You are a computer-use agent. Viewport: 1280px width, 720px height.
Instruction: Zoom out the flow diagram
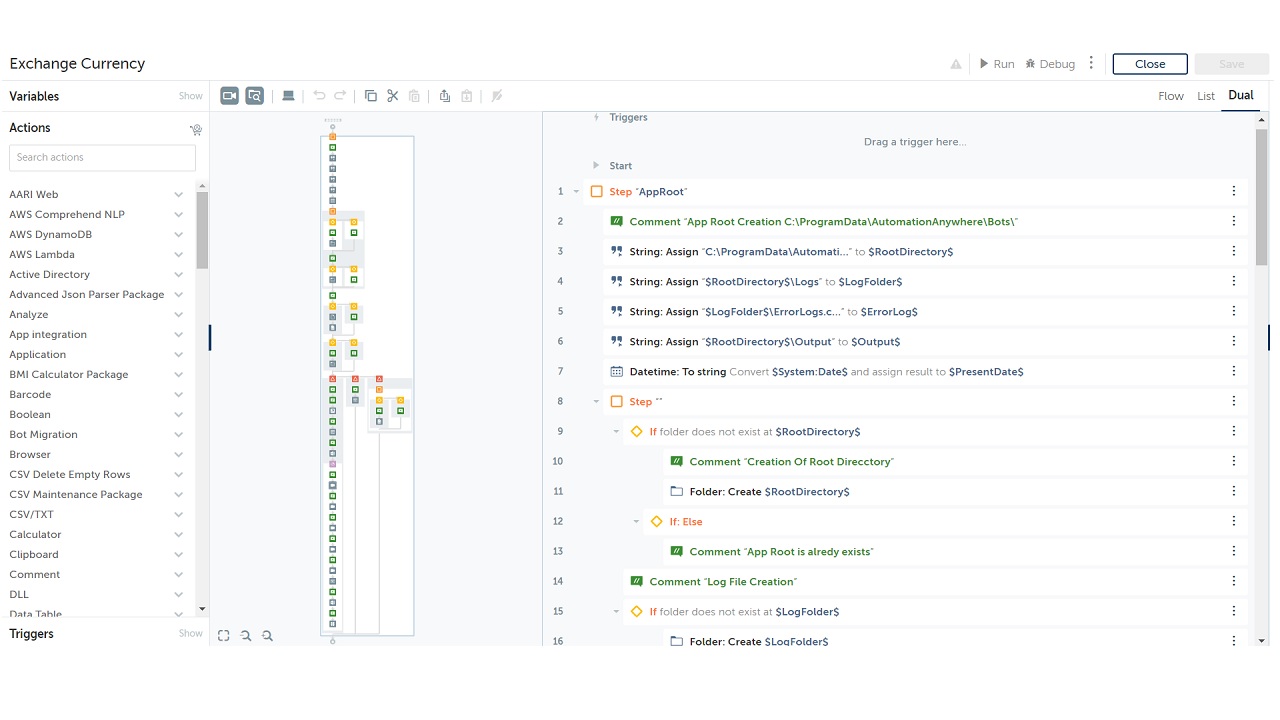click(x=246, y=635)
